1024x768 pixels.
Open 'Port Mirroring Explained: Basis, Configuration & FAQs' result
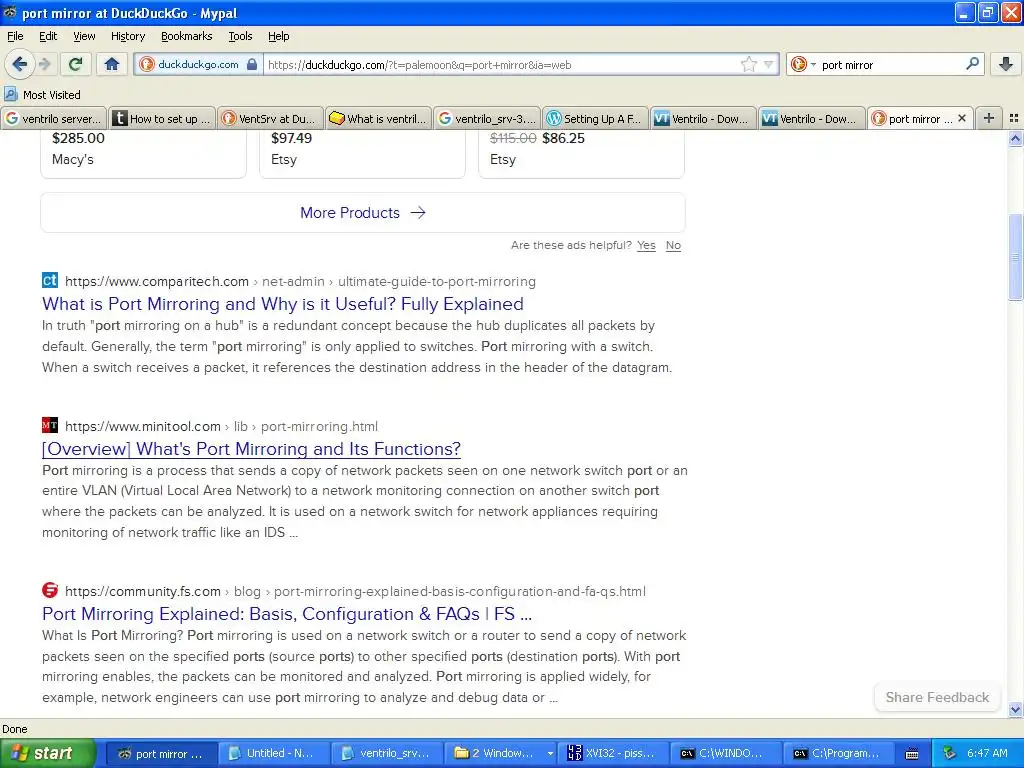coord(287,614)
